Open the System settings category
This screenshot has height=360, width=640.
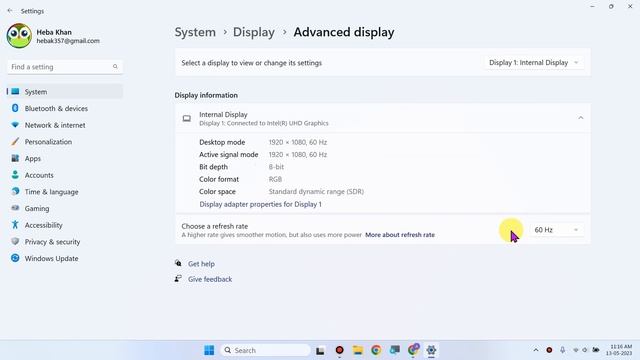65,92
